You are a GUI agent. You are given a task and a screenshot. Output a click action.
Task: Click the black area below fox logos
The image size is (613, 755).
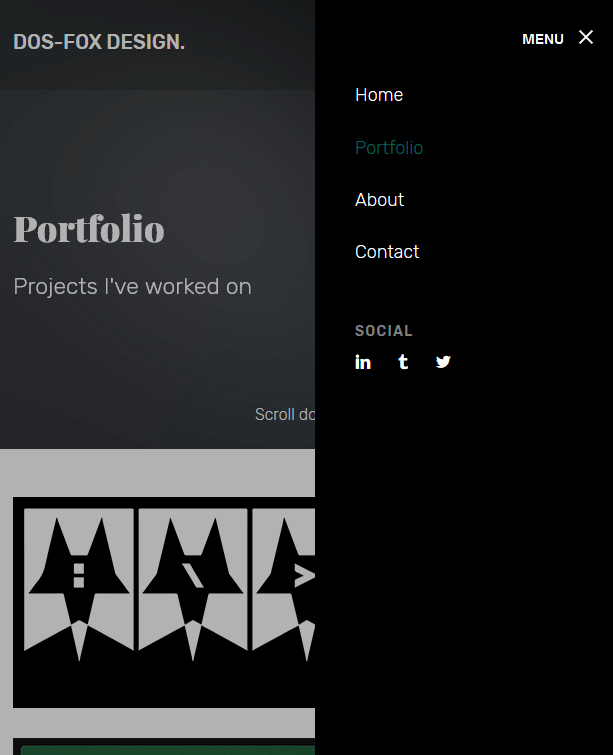pos(164,686)
